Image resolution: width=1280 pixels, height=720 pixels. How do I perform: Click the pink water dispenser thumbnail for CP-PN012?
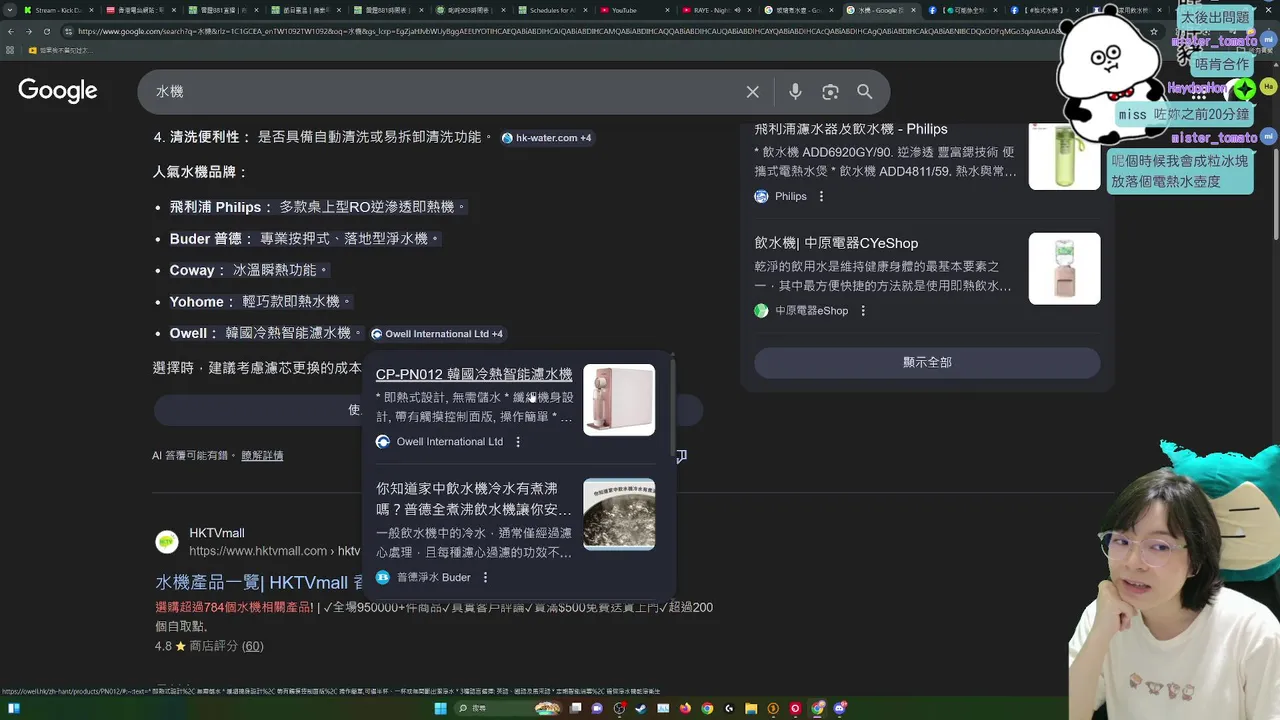(619, 400)
